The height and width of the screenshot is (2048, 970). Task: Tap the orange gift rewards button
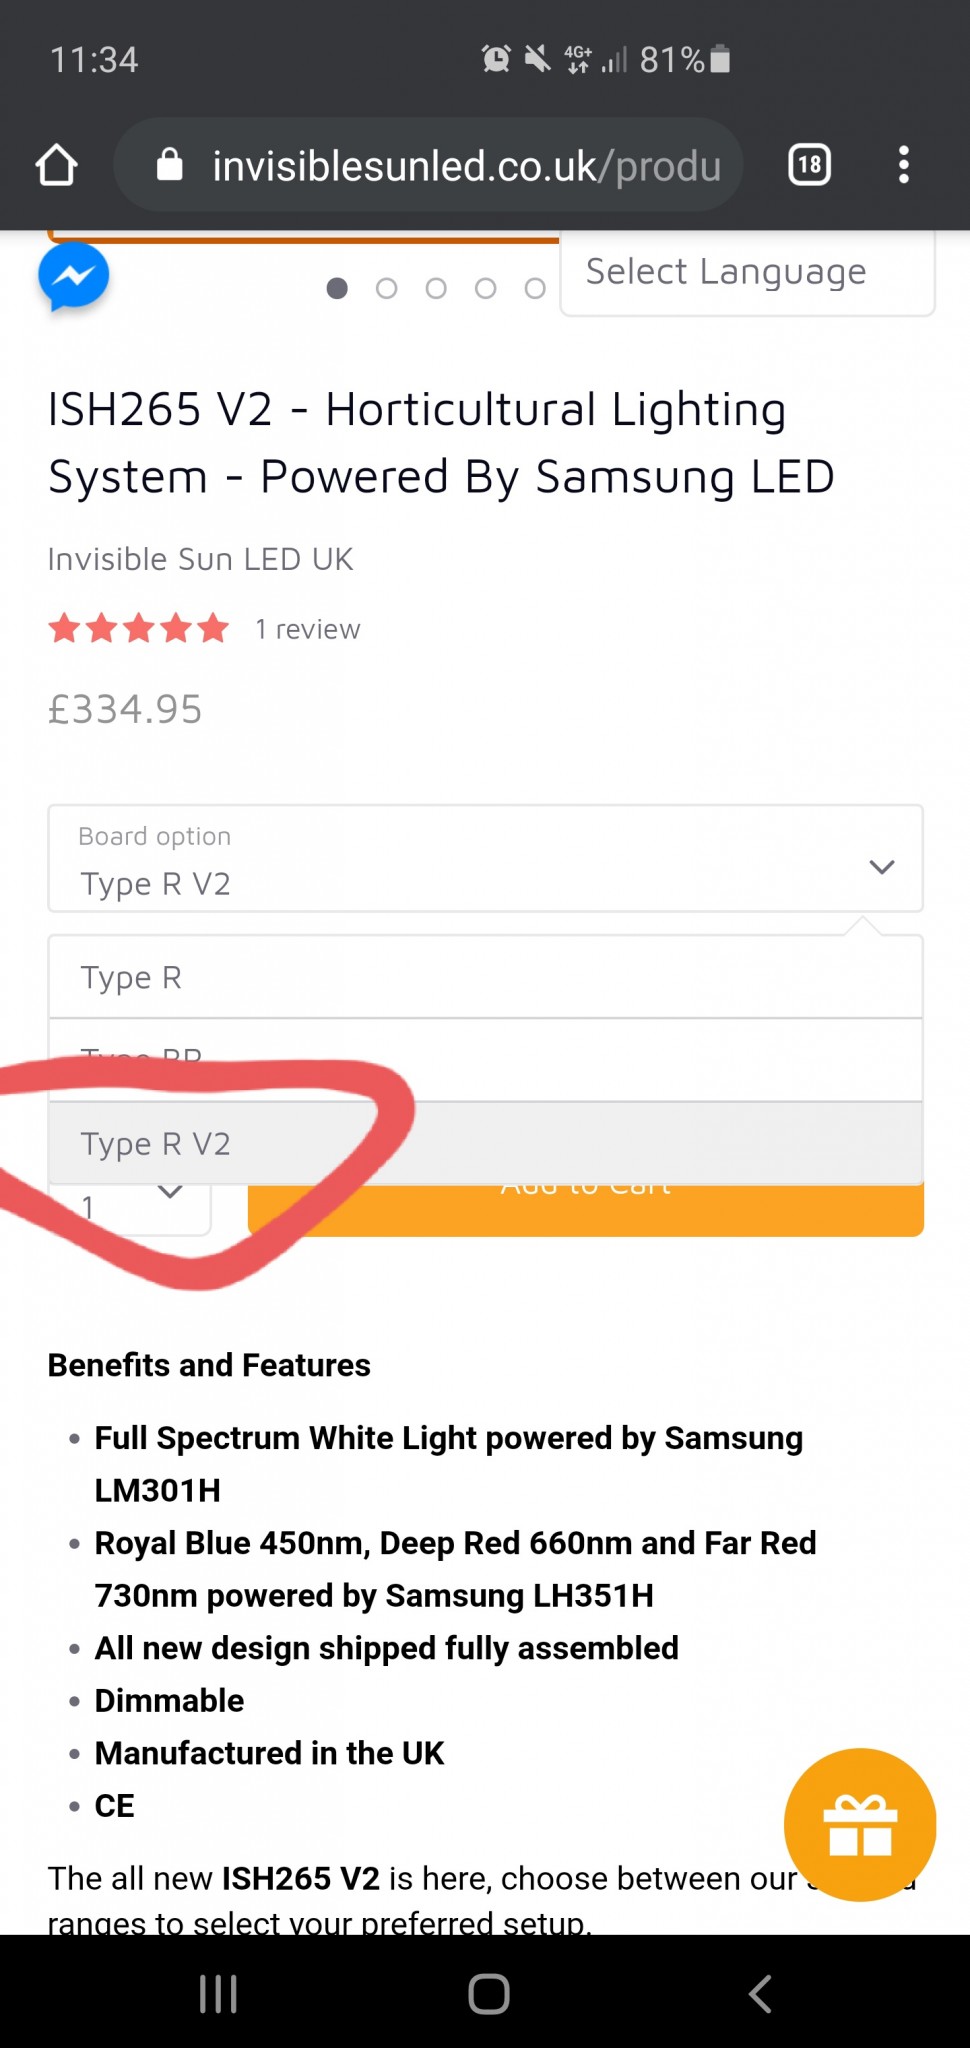click(860, 1824)
